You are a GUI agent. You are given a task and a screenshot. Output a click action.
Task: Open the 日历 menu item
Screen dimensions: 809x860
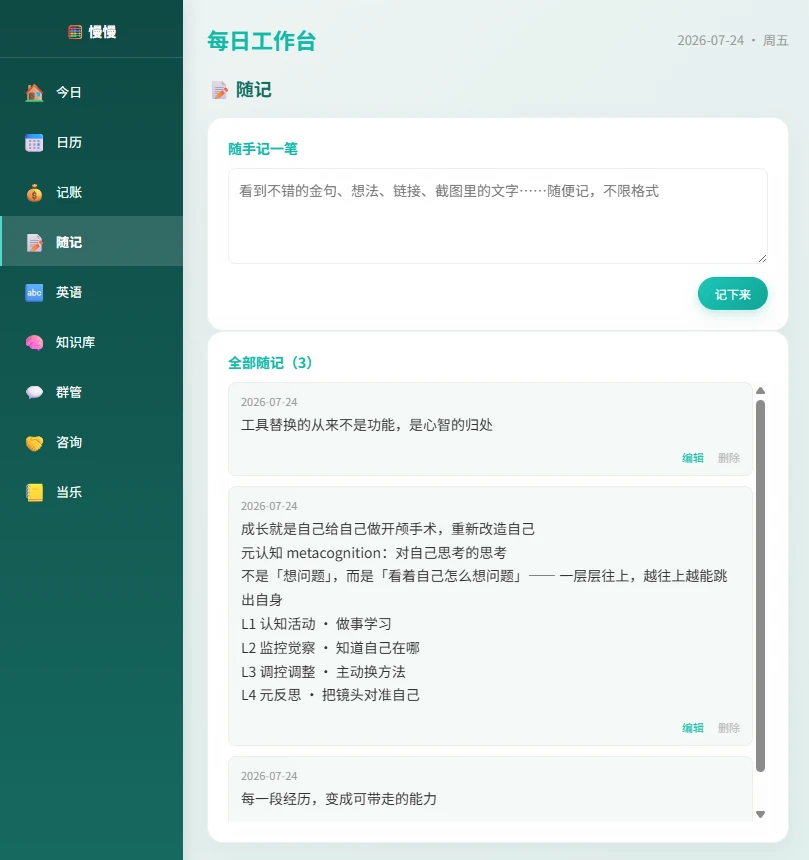(x=92, y=143)
